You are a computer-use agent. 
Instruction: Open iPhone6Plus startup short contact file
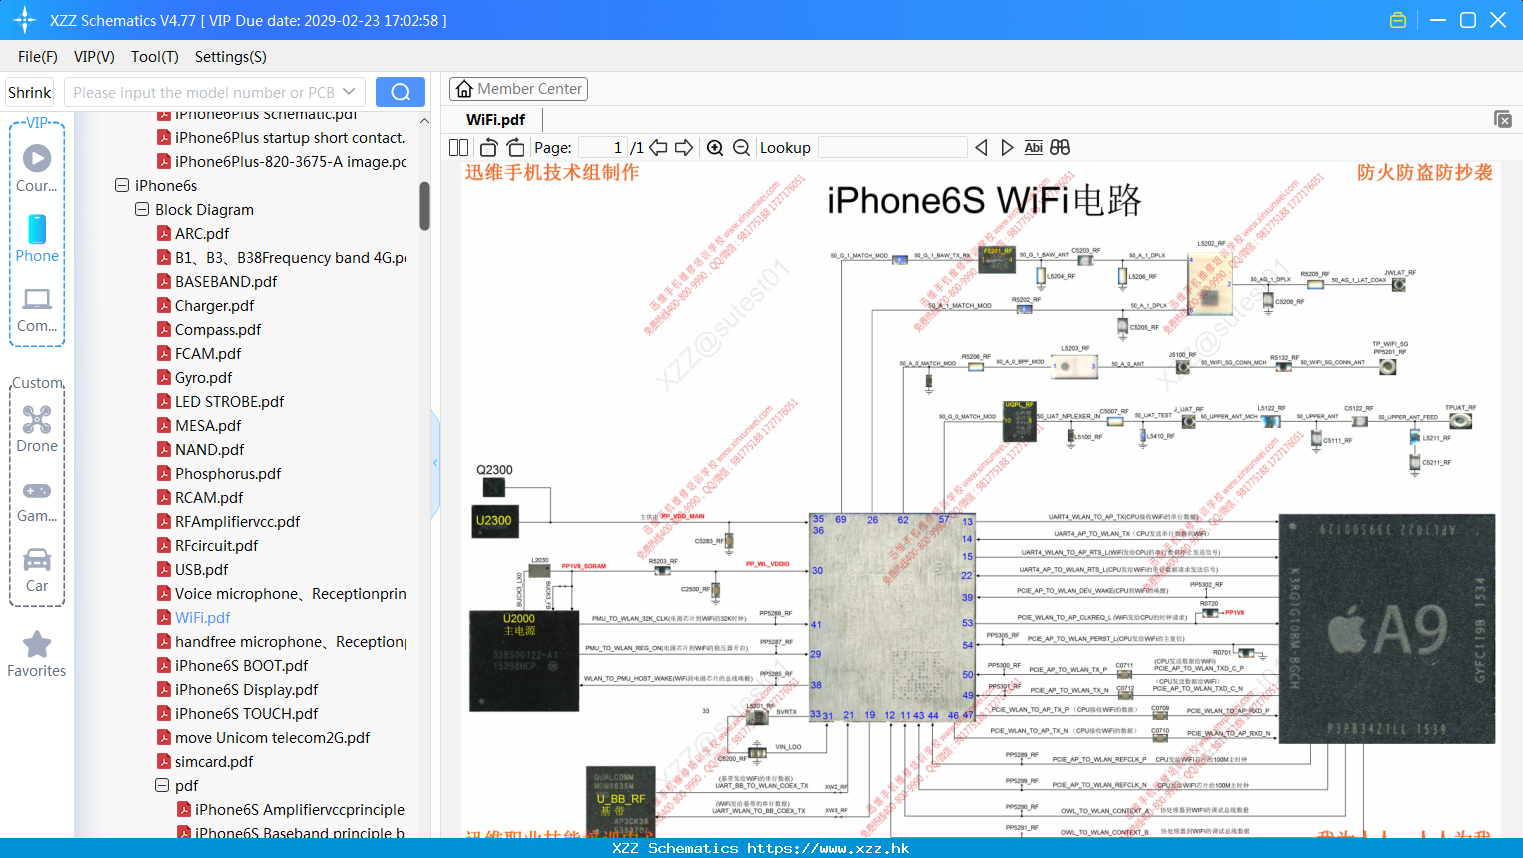pyautogui.click(x=290, y=137)
